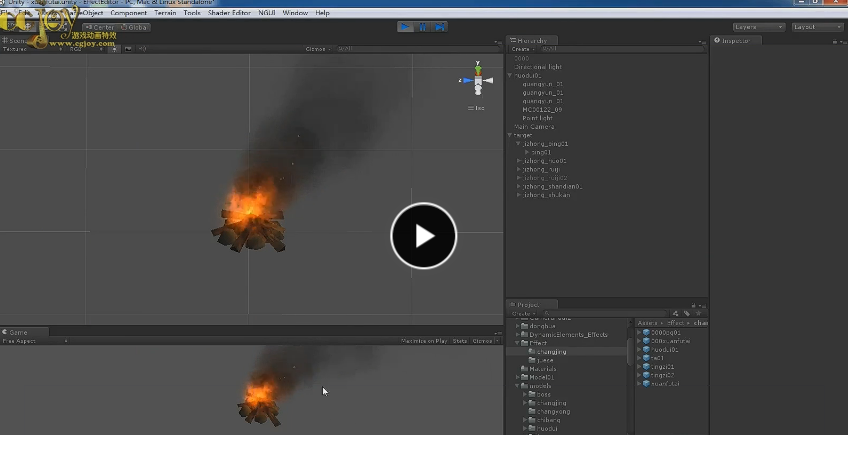Click the Hierarchy search field

[622, 49]
